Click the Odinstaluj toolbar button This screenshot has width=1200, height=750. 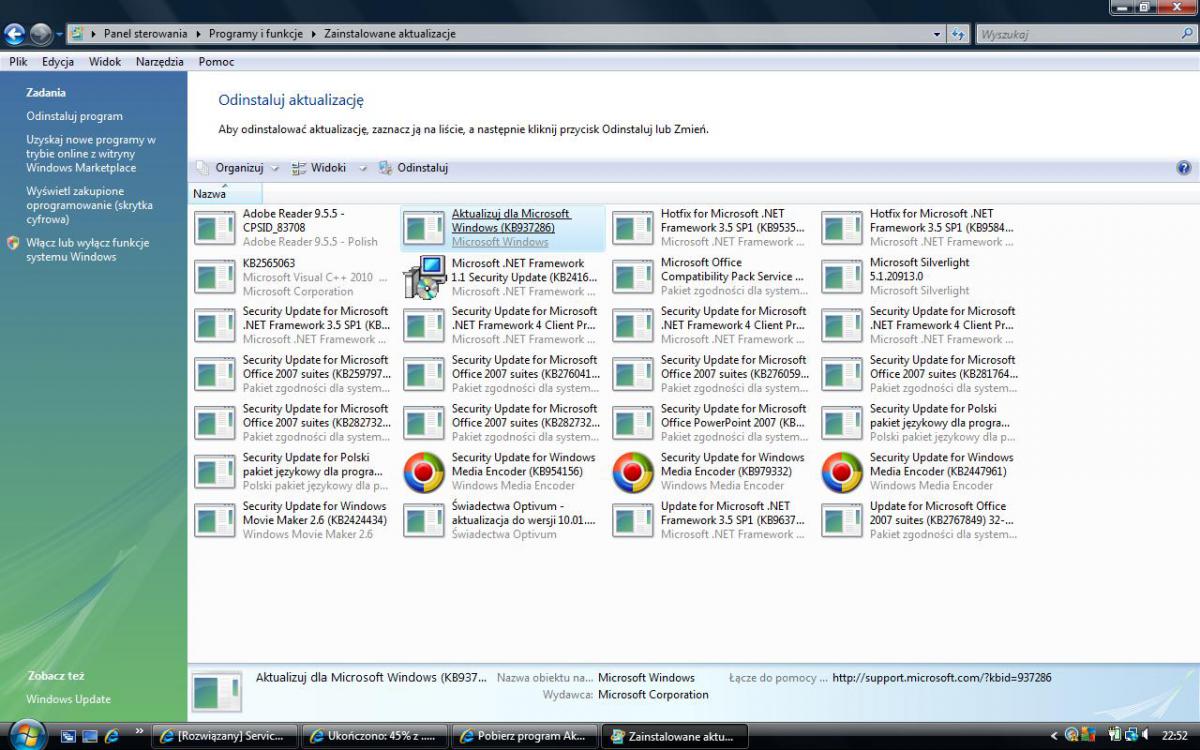coord(412,168)
